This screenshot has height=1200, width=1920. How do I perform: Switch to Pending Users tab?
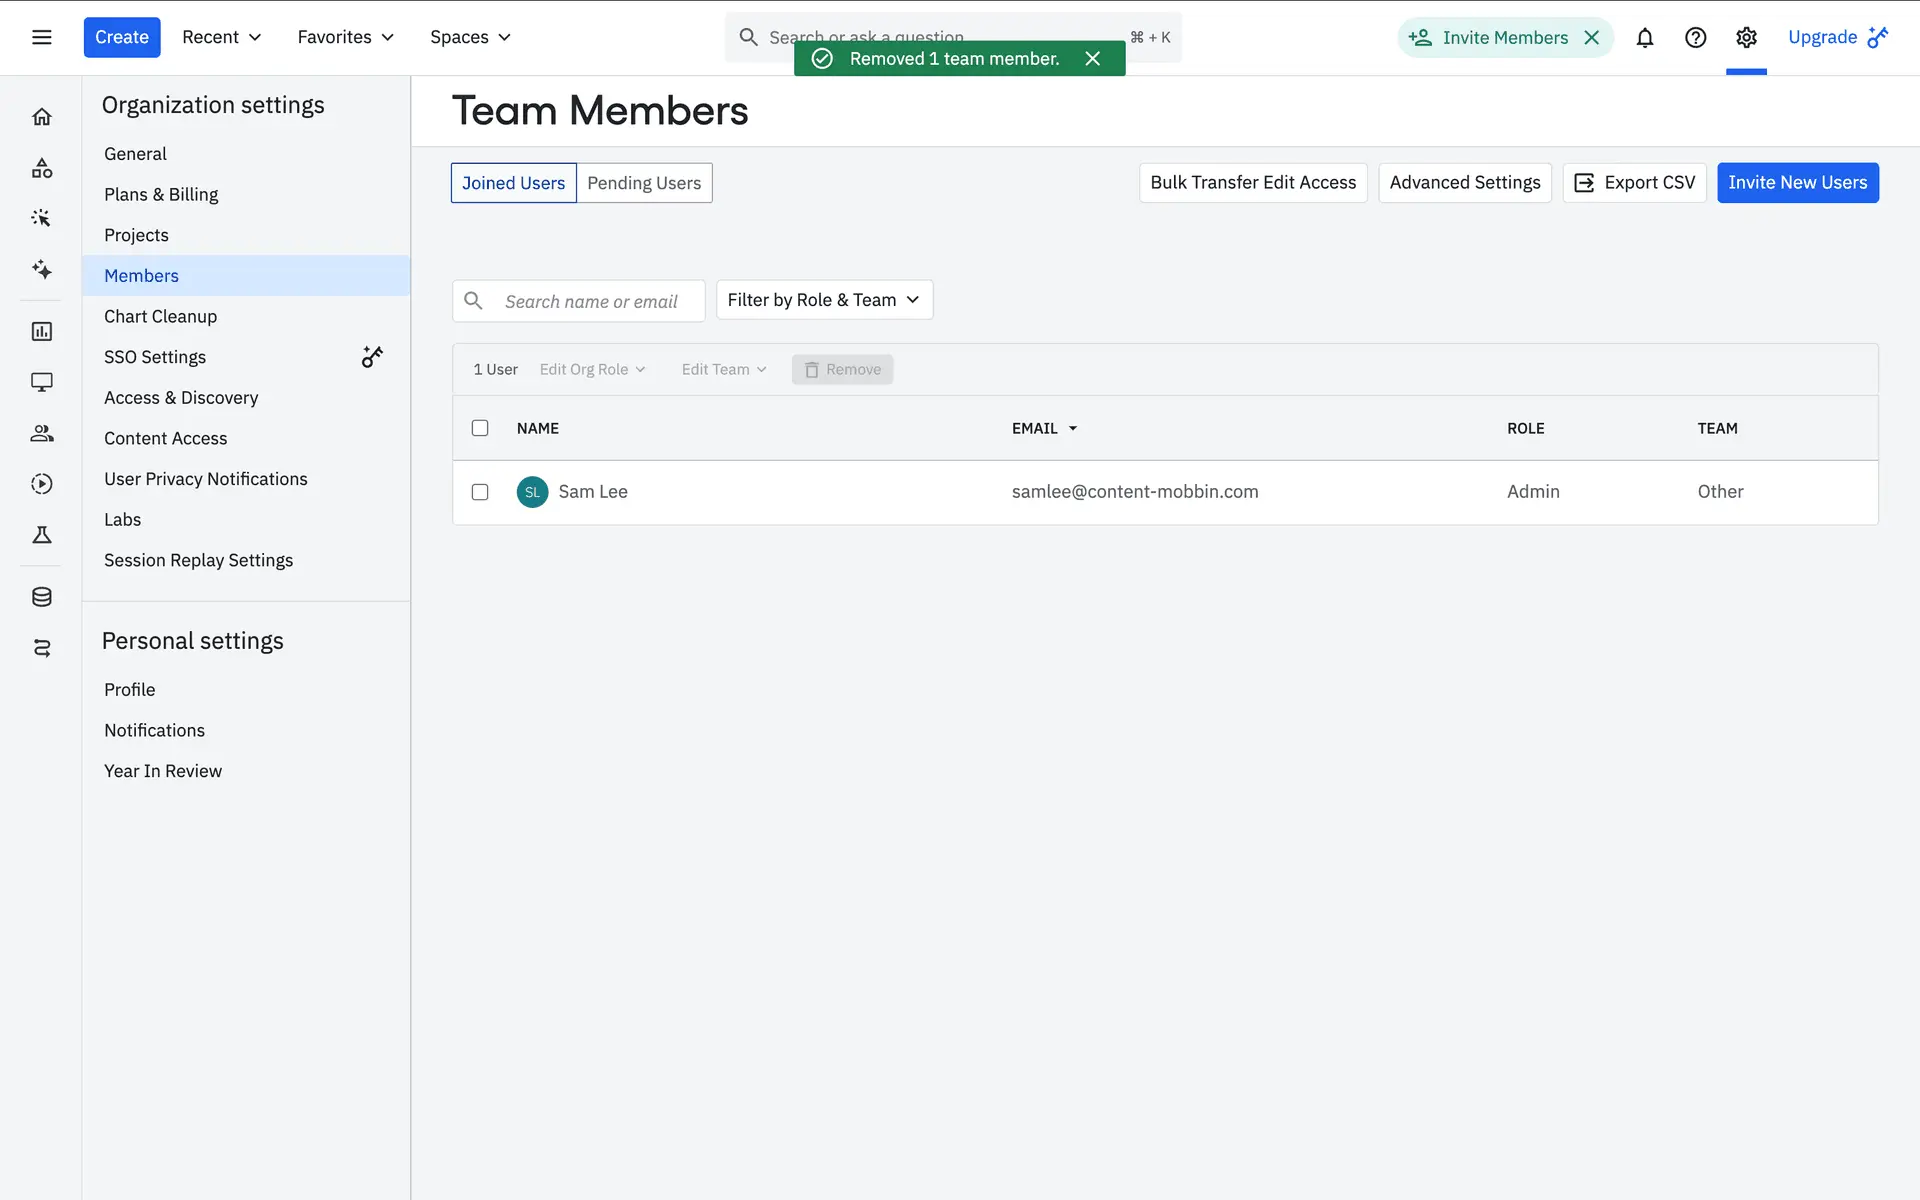pos(644,183)
